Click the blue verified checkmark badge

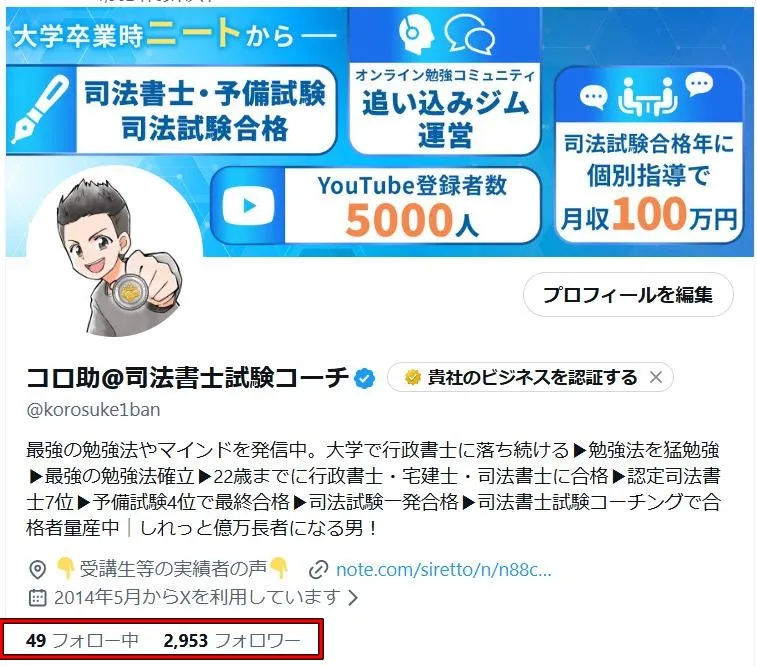click(364, 378)
